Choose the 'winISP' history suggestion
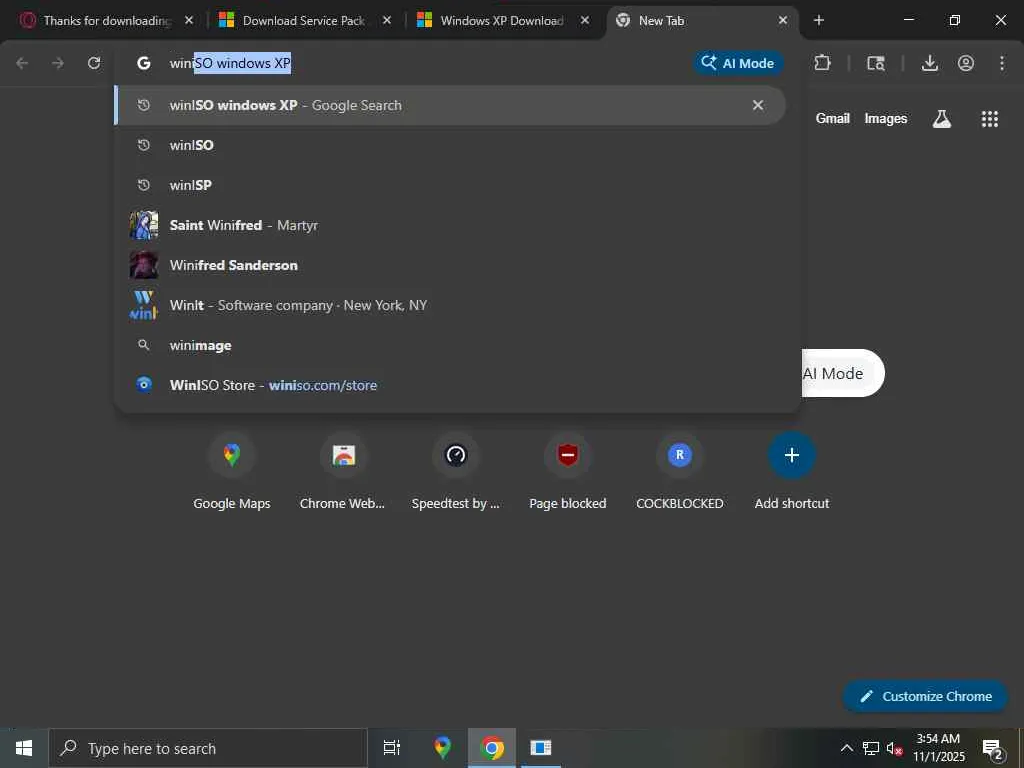Viewport: 1024px width, 768px height. click(450, 185)
